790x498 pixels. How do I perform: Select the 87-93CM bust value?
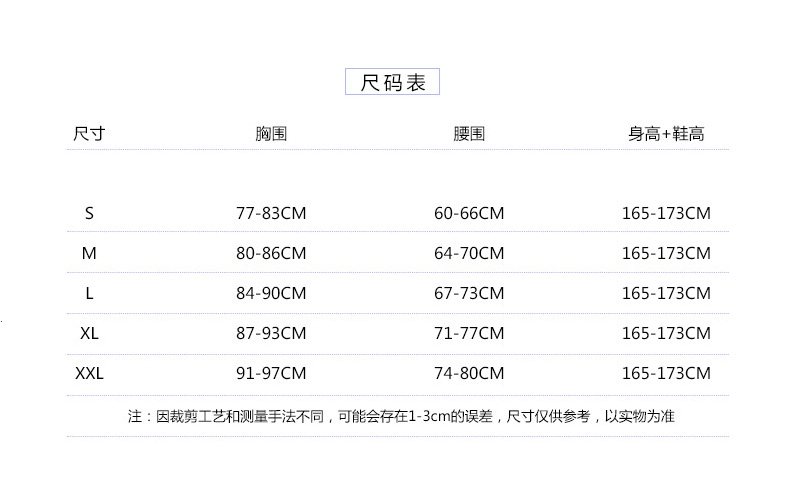click(271, 333)
